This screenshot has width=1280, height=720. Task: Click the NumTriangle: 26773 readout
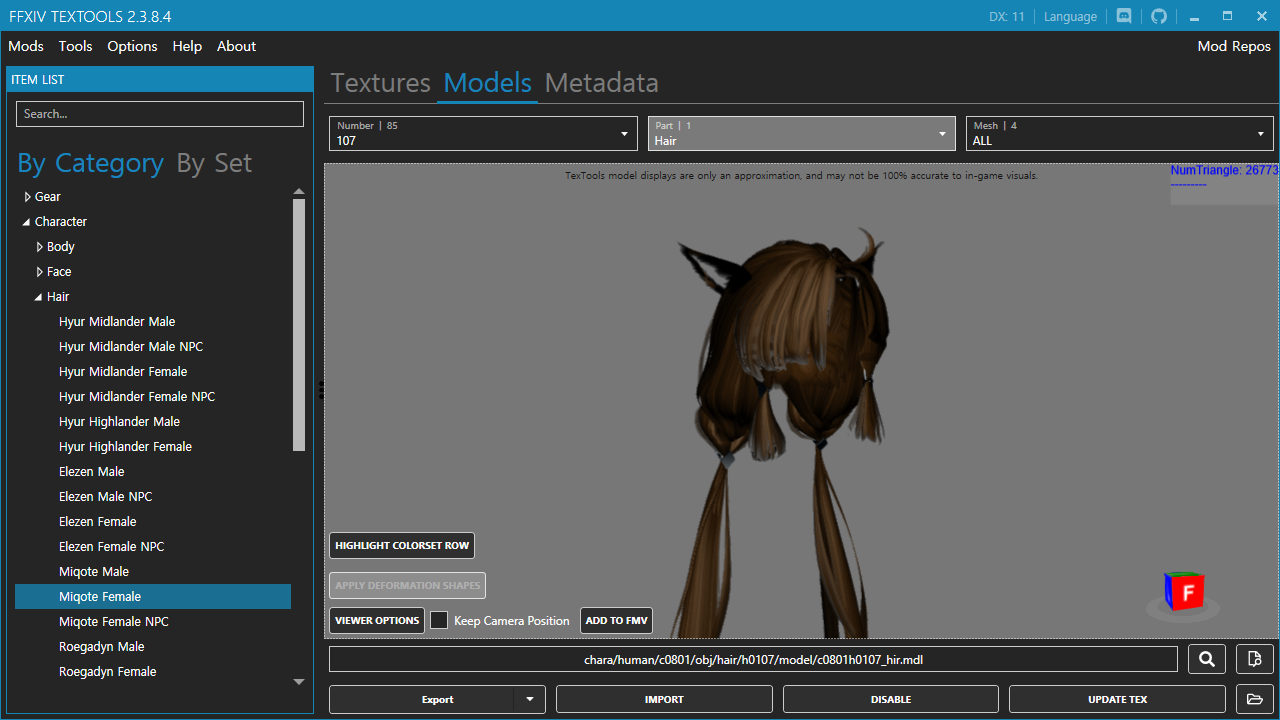coord(1224,171)
